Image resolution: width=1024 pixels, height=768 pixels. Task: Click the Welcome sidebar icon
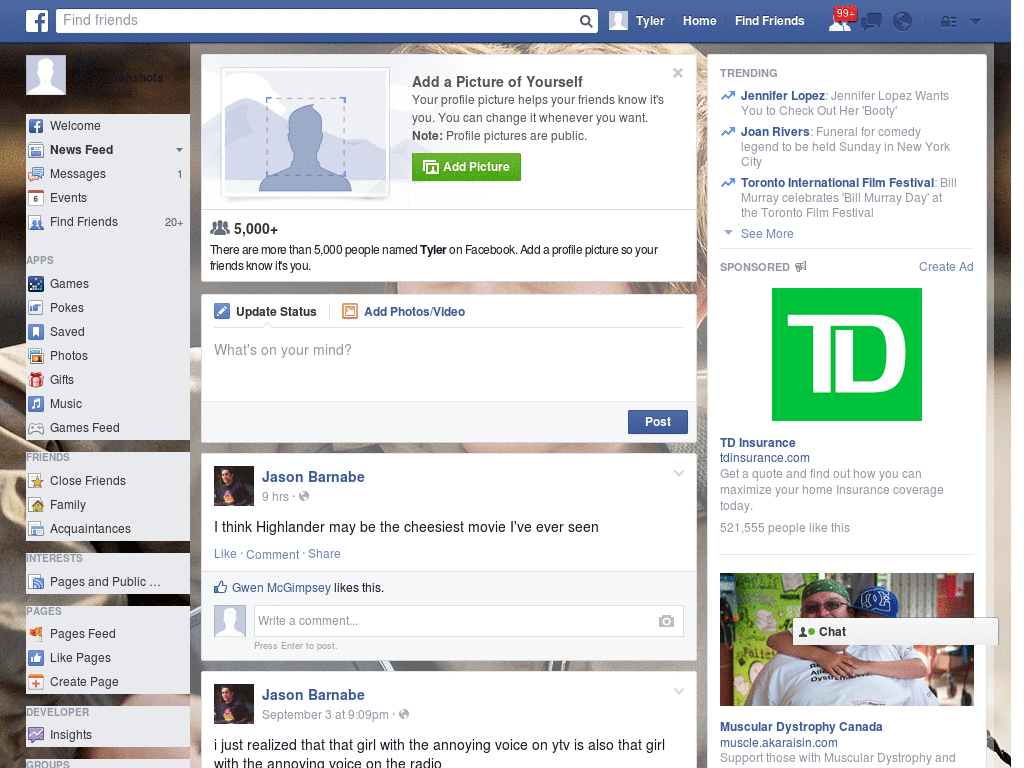(x=36, y=126)
